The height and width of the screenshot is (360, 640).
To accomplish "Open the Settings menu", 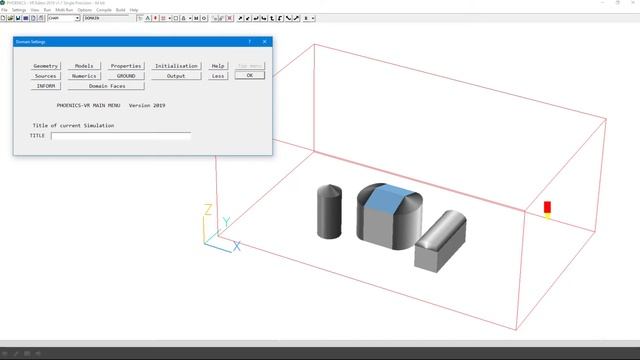I will [19, 10].
